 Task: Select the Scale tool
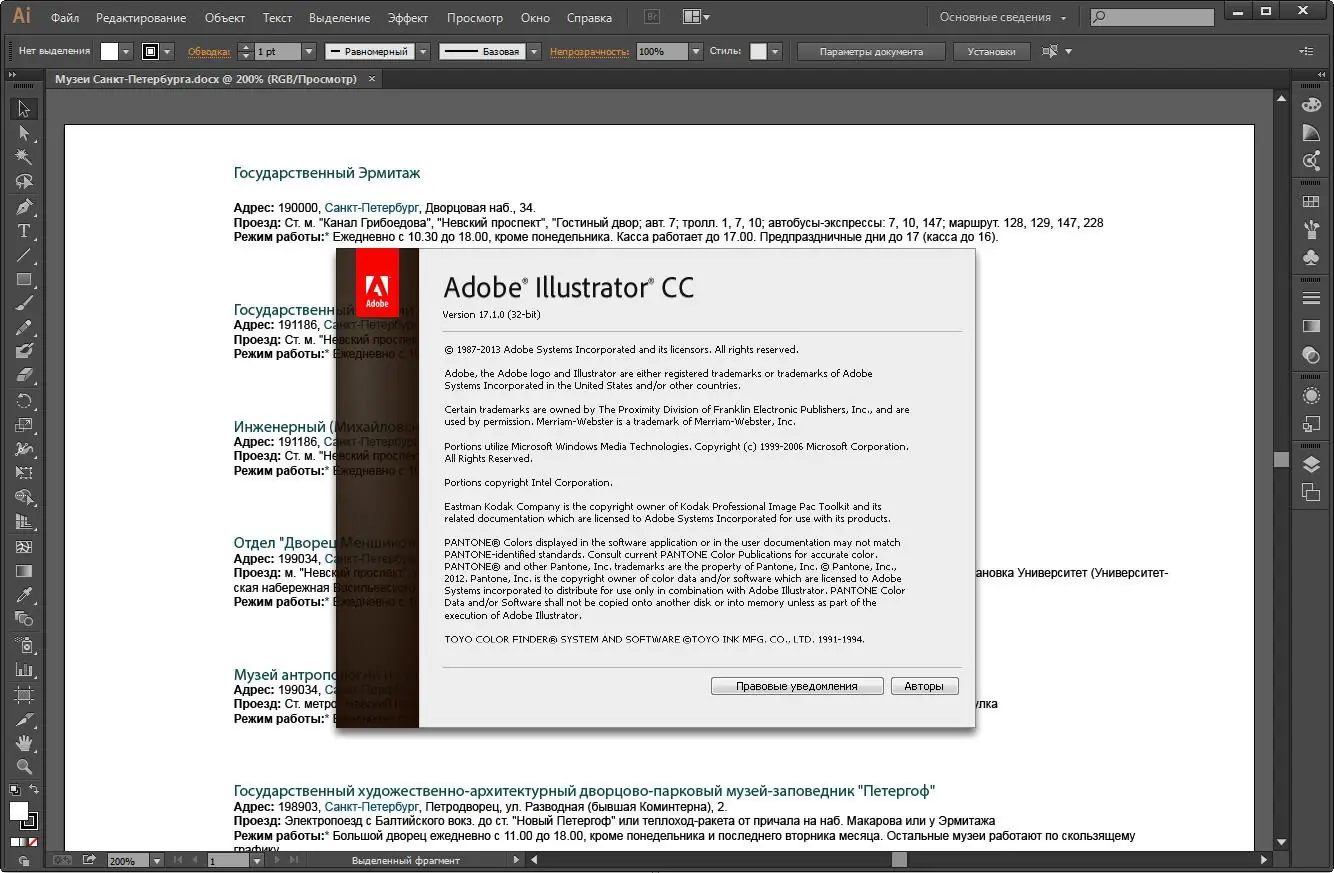pyautogui.click(x=24, y=425)
